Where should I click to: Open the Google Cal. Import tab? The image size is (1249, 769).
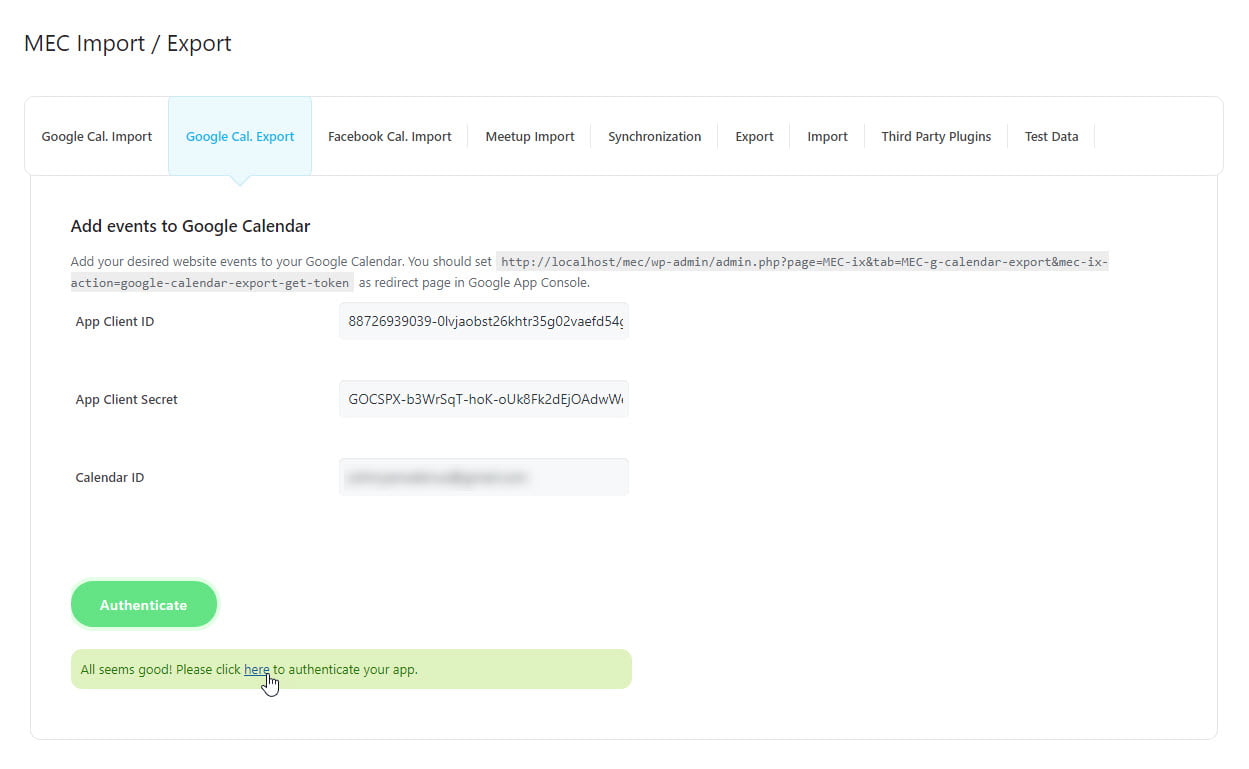[x=97, y=137]
